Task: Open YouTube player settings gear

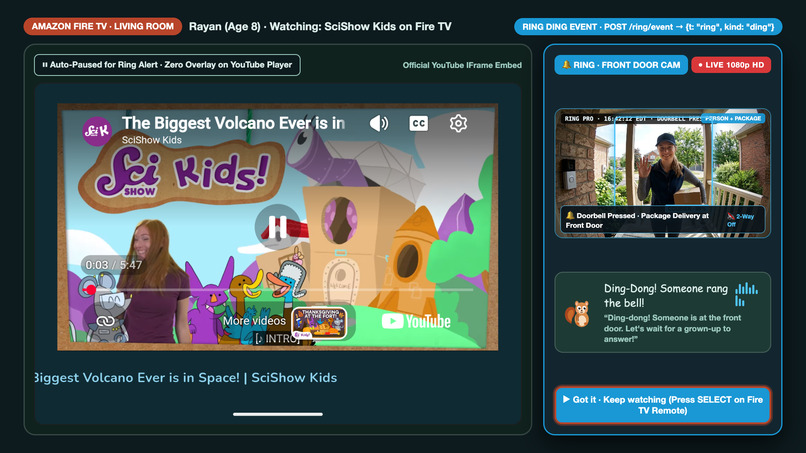Action: pyautogui.click(x=458, y=123)
